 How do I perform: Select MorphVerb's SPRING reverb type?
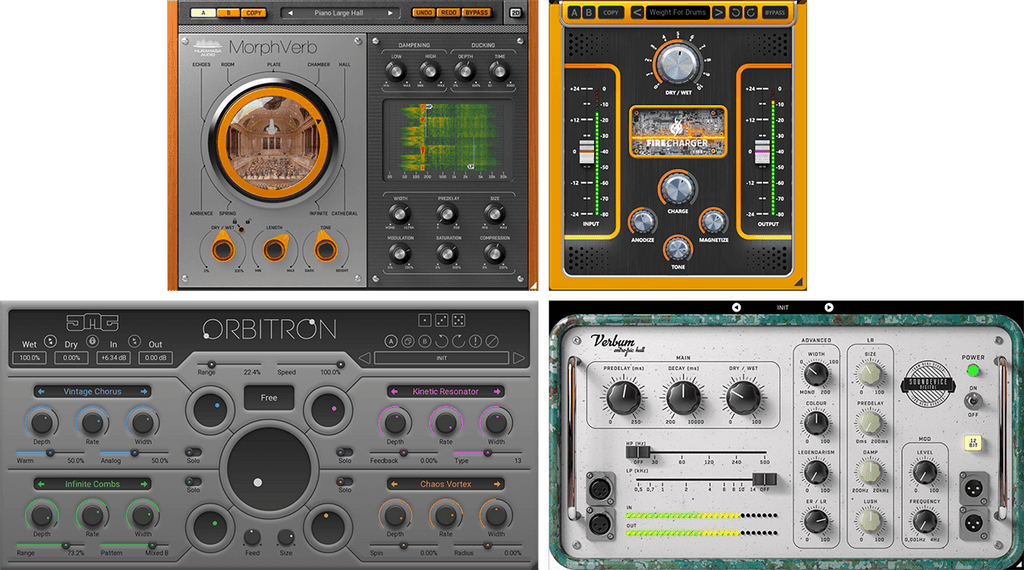[227, 214]
